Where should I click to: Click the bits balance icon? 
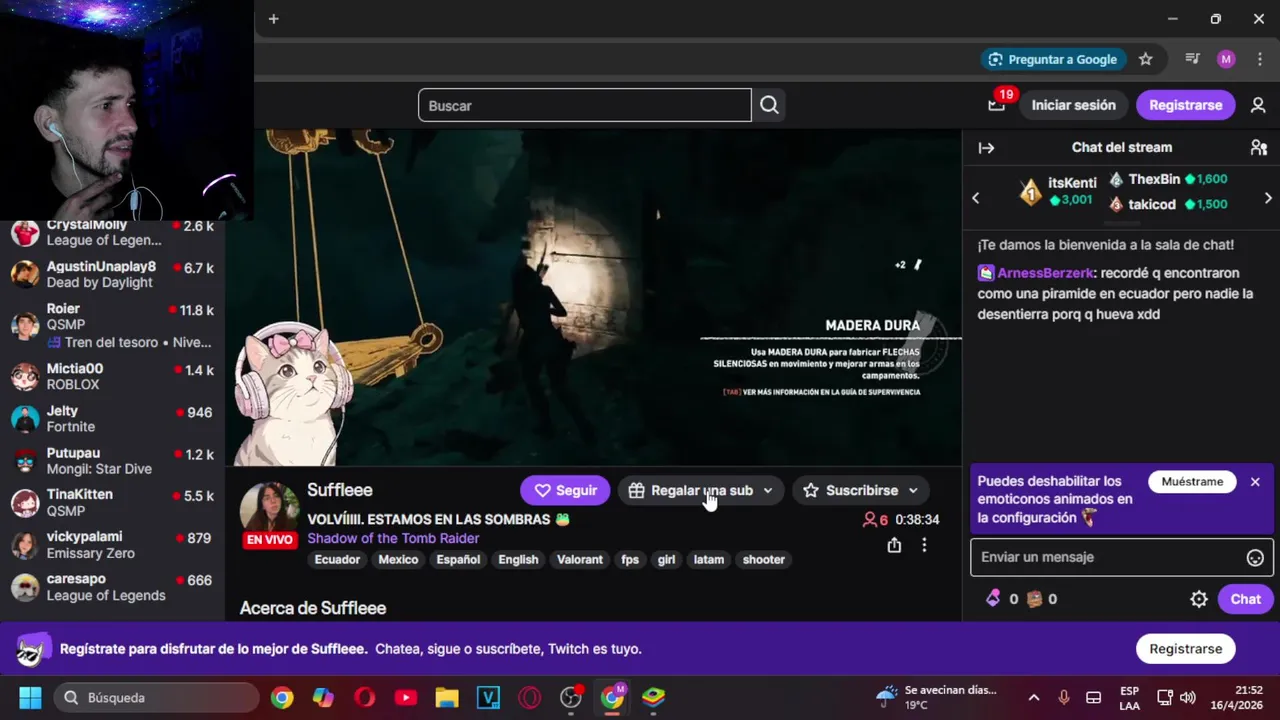tap(993, 599)
